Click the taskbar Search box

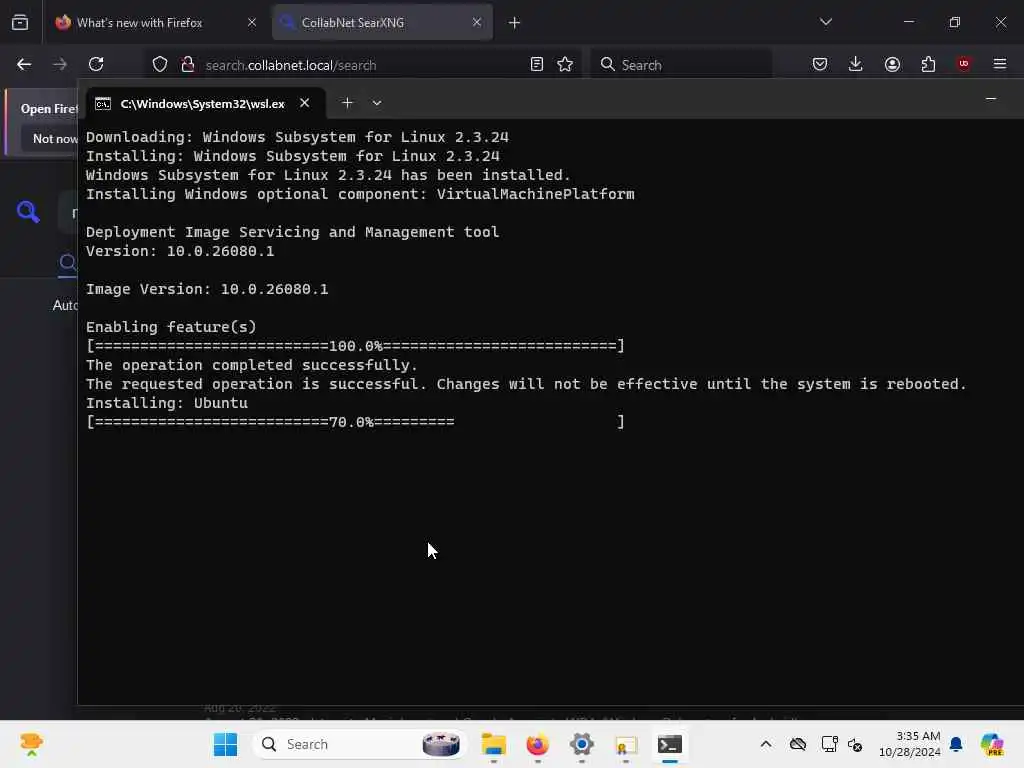(359, 744)
